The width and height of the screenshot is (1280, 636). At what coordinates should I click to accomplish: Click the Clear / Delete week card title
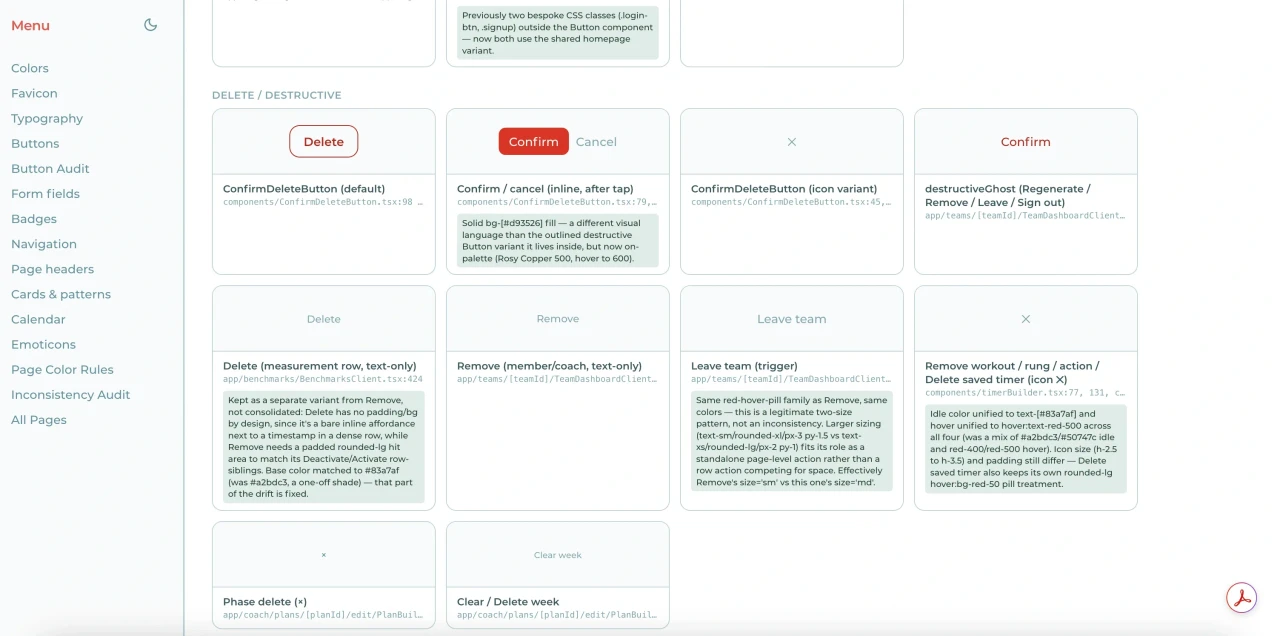pyautogui.click(x=508, y=602)
